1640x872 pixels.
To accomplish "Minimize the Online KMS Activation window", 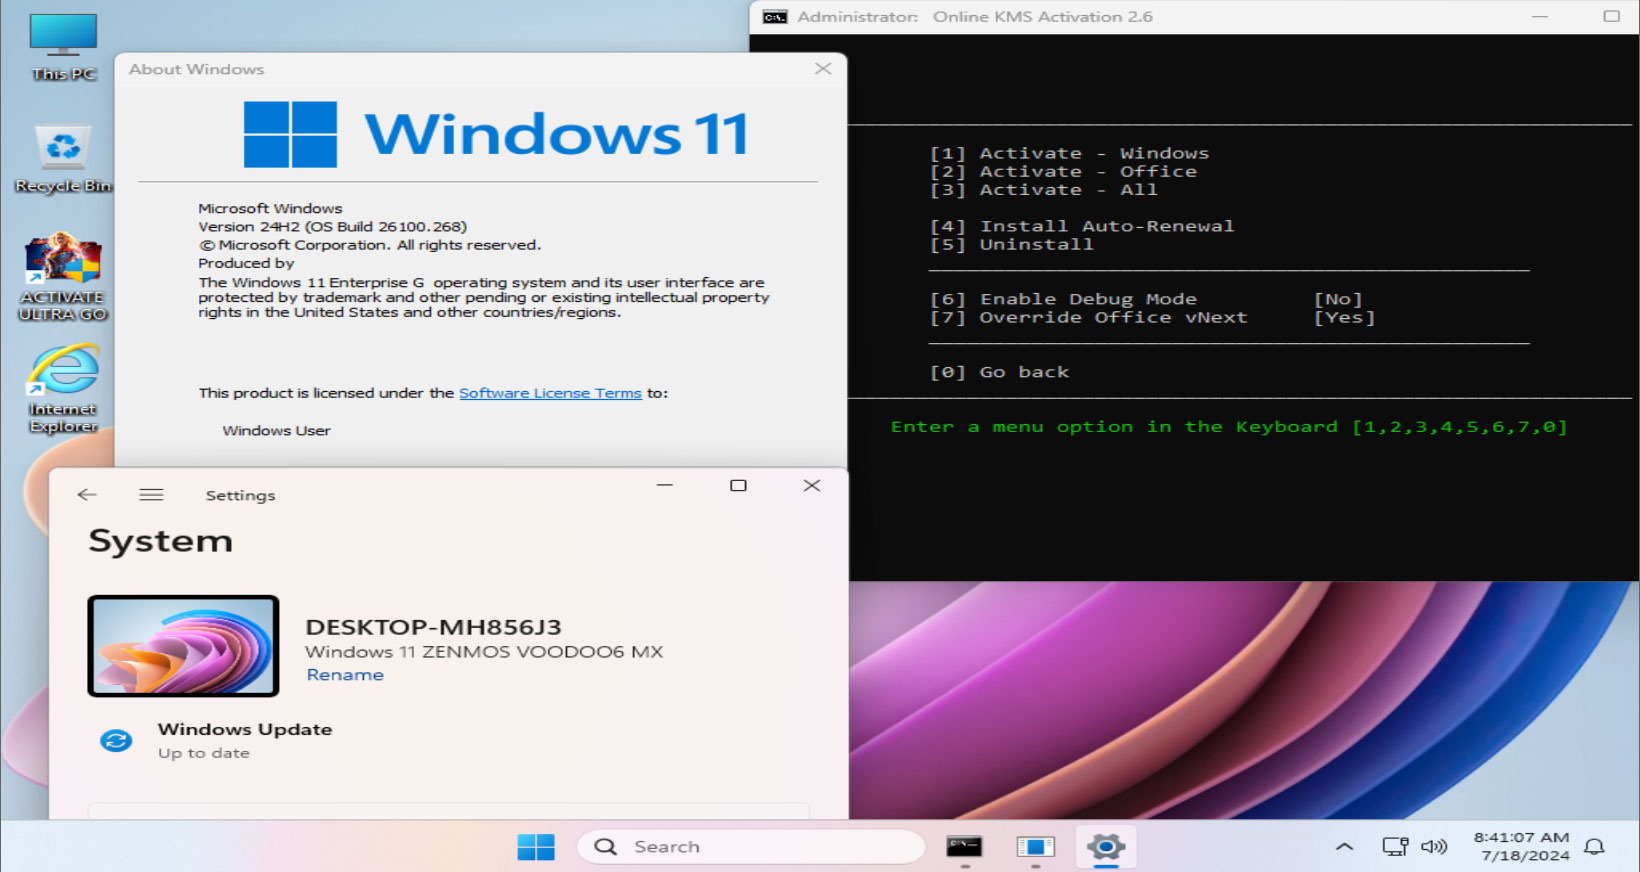I will click(1540, 17).
